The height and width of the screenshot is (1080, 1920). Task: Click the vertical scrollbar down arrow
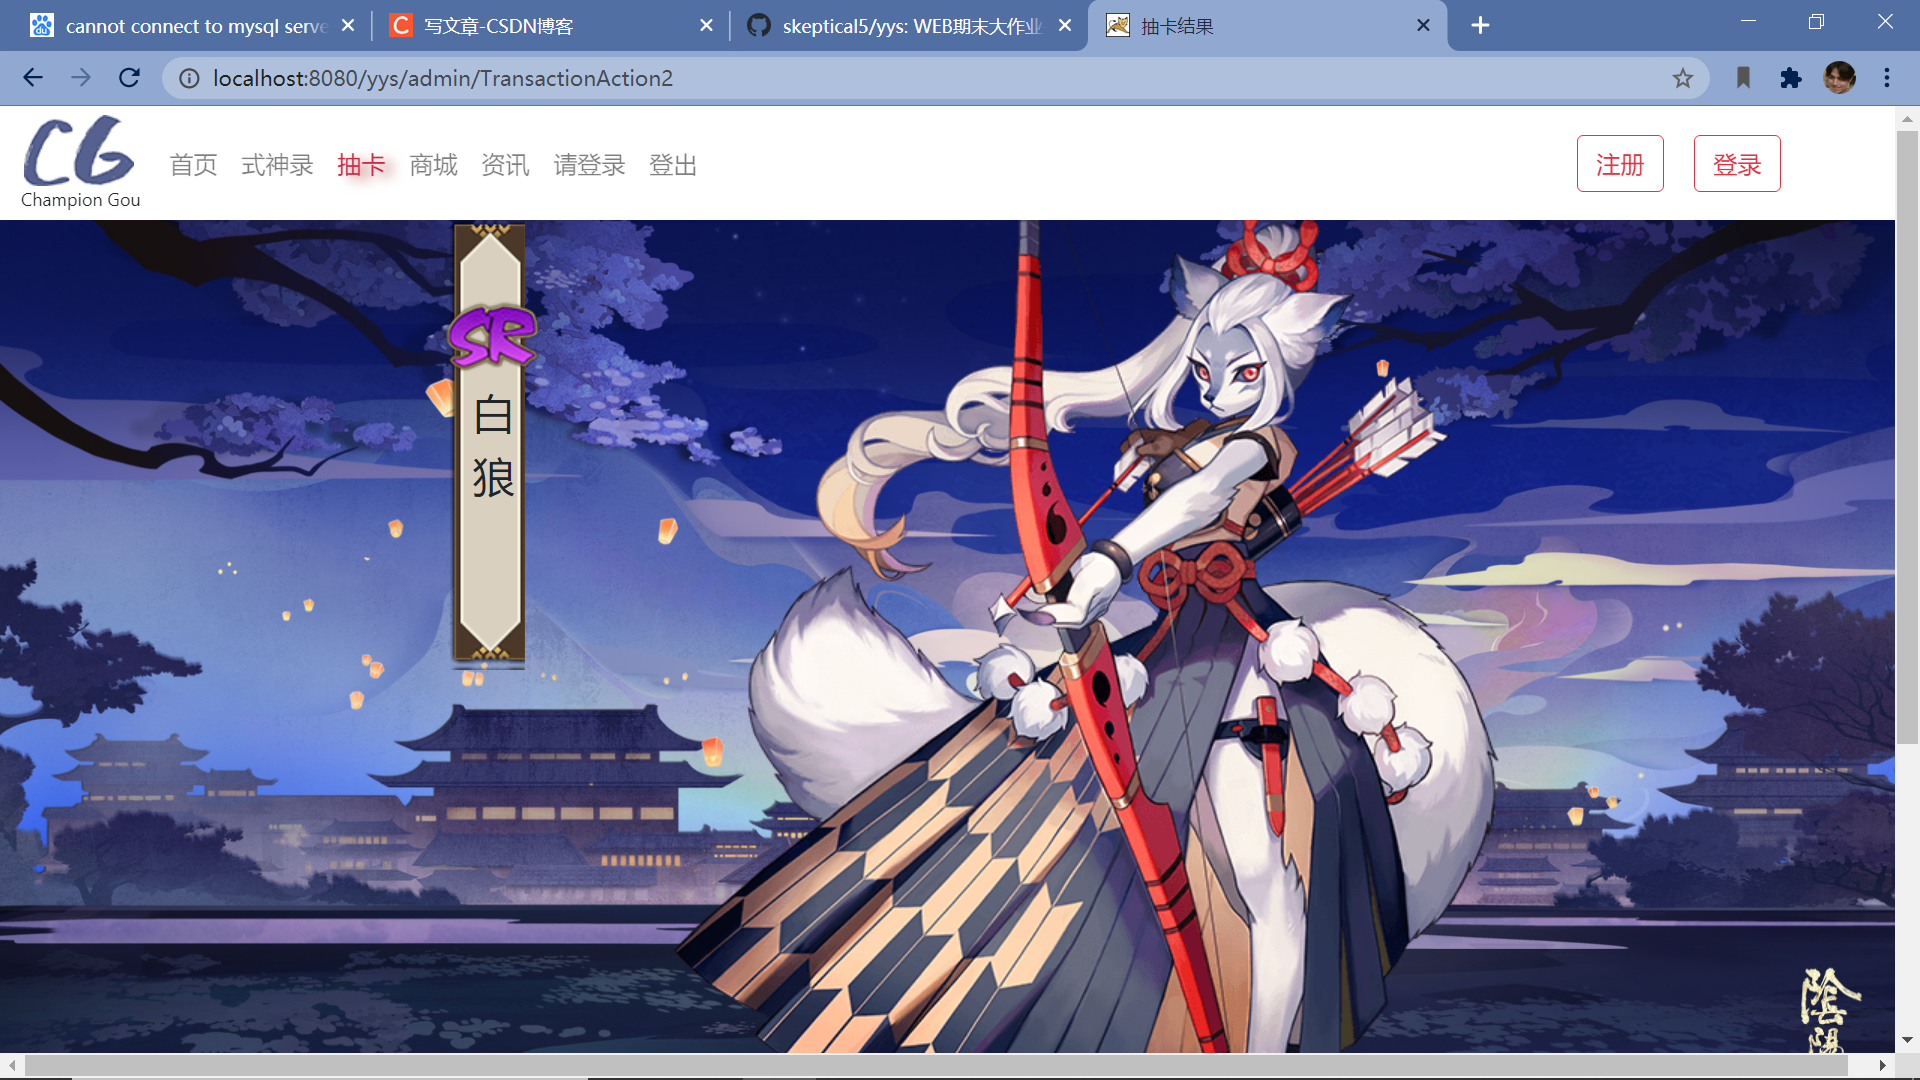coord(1908,1040)
